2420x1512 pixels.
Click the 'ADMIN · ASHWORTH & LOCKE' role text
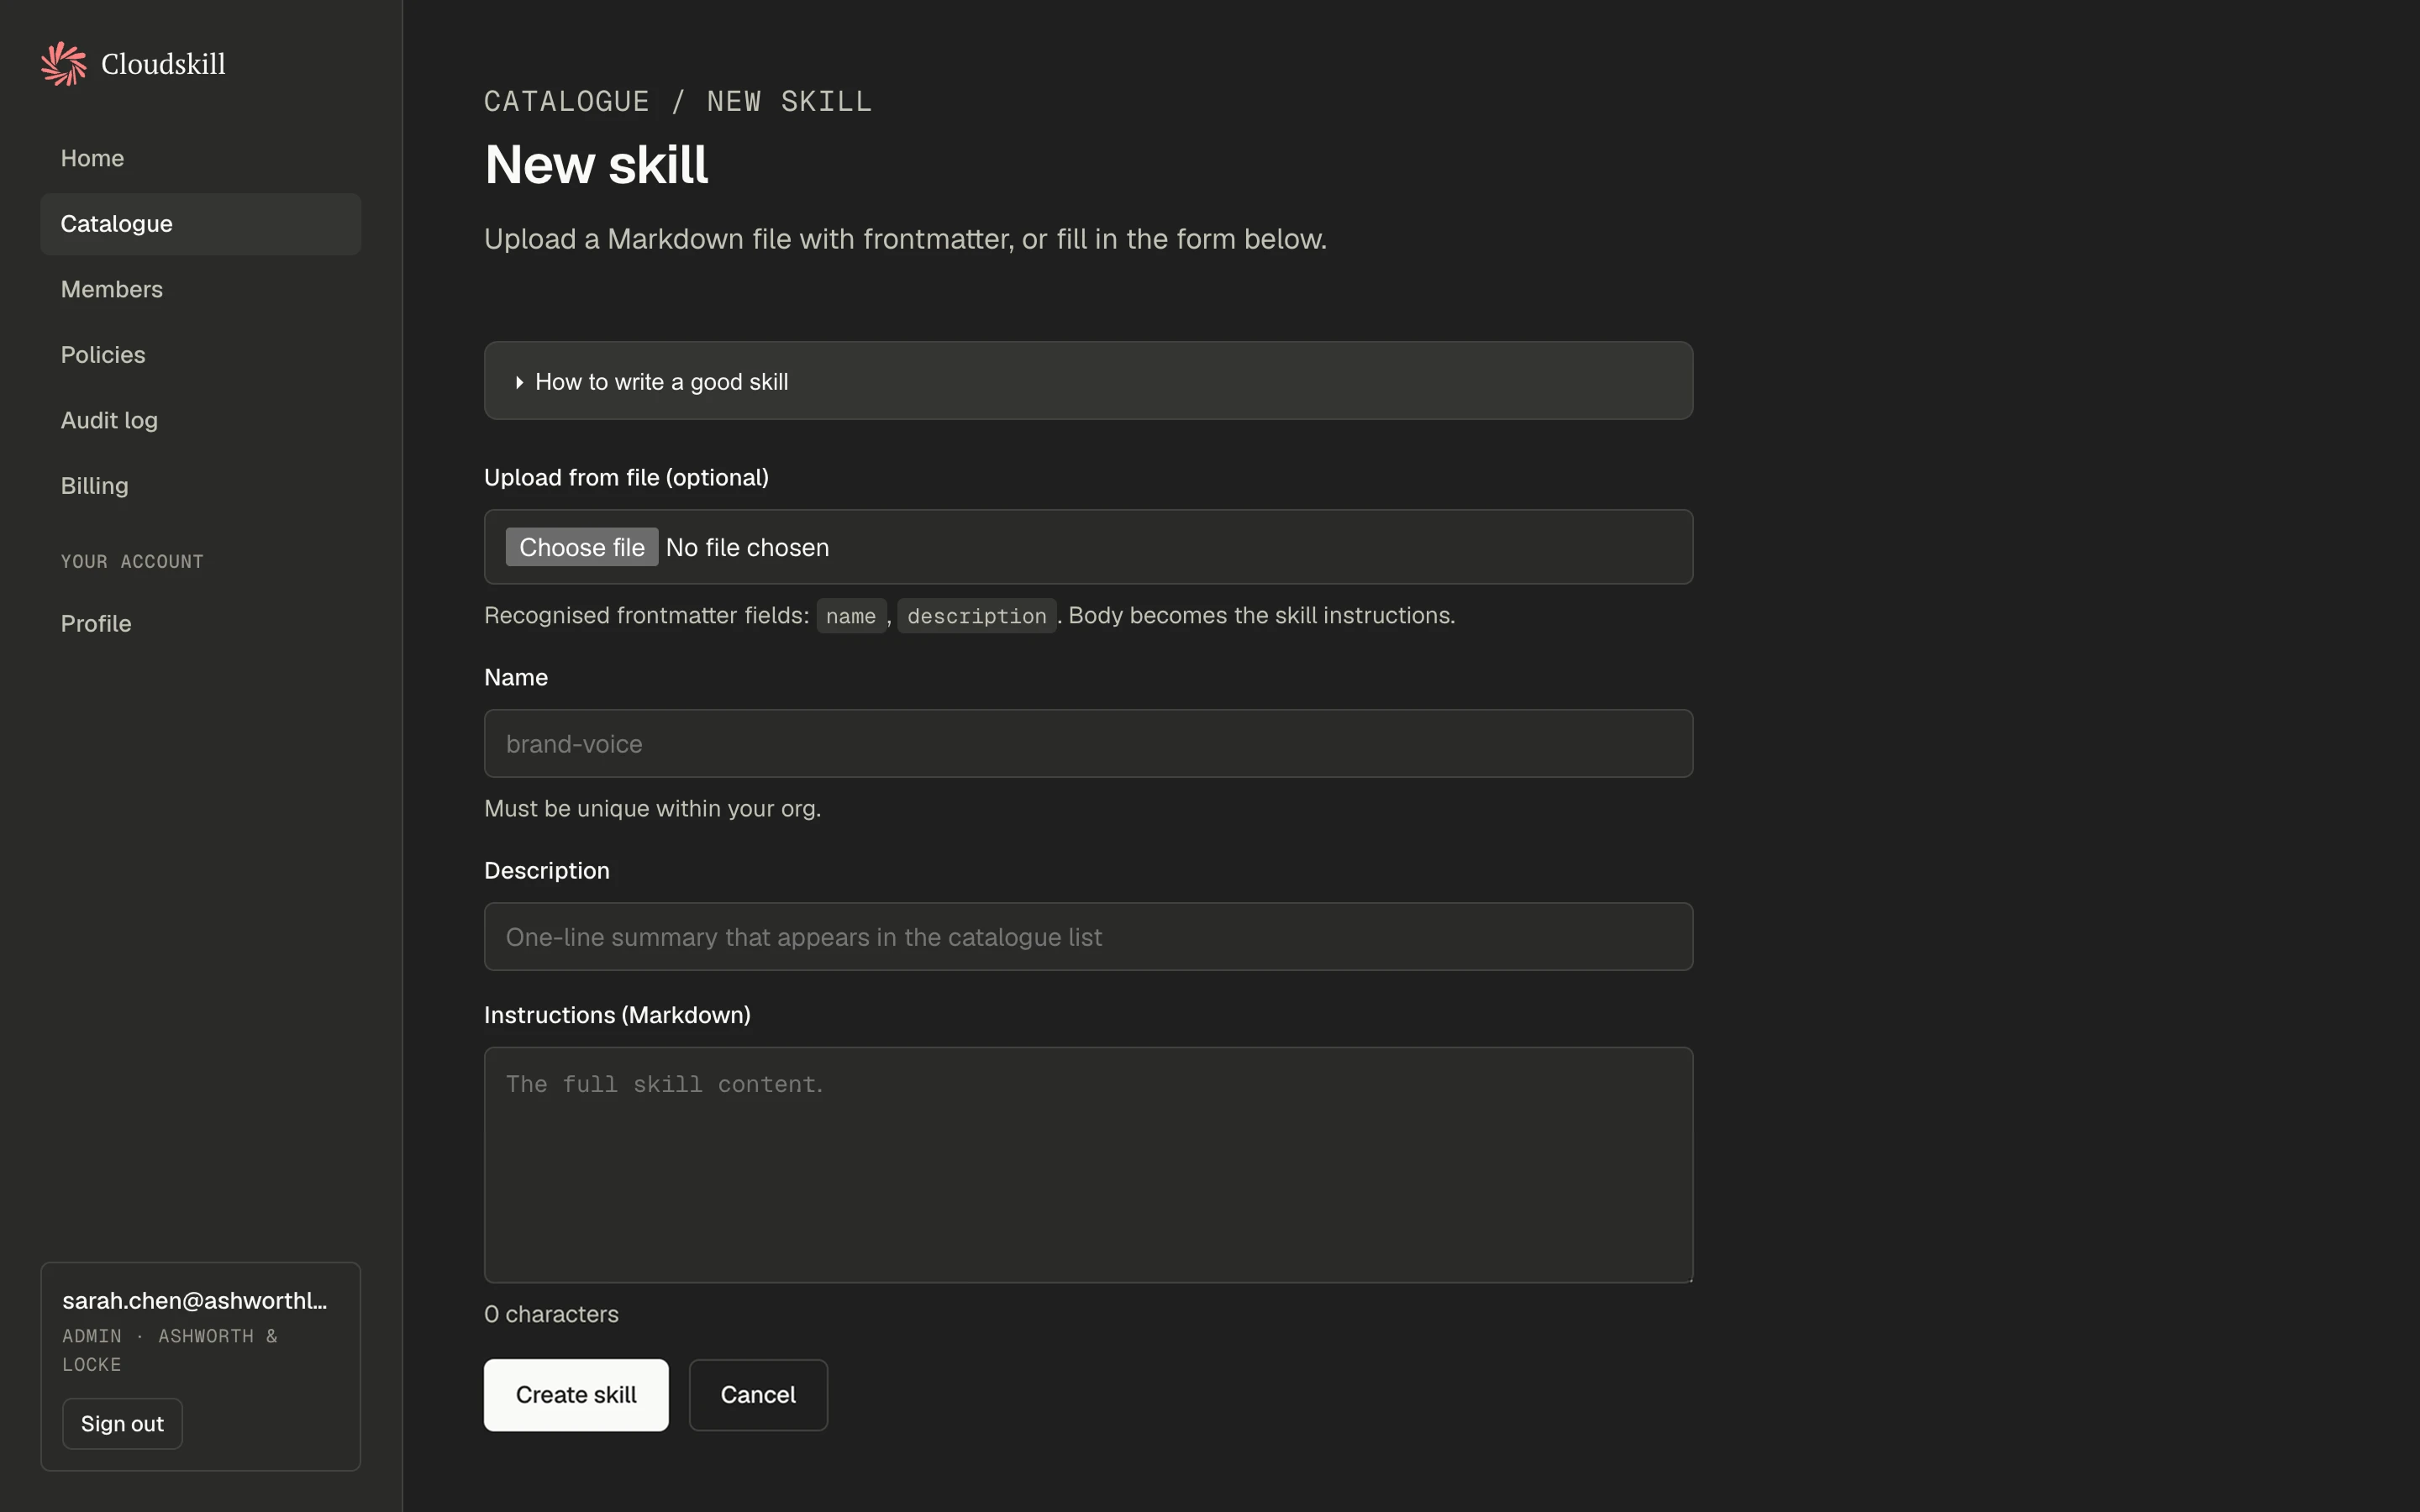[x=170, y=1350]
